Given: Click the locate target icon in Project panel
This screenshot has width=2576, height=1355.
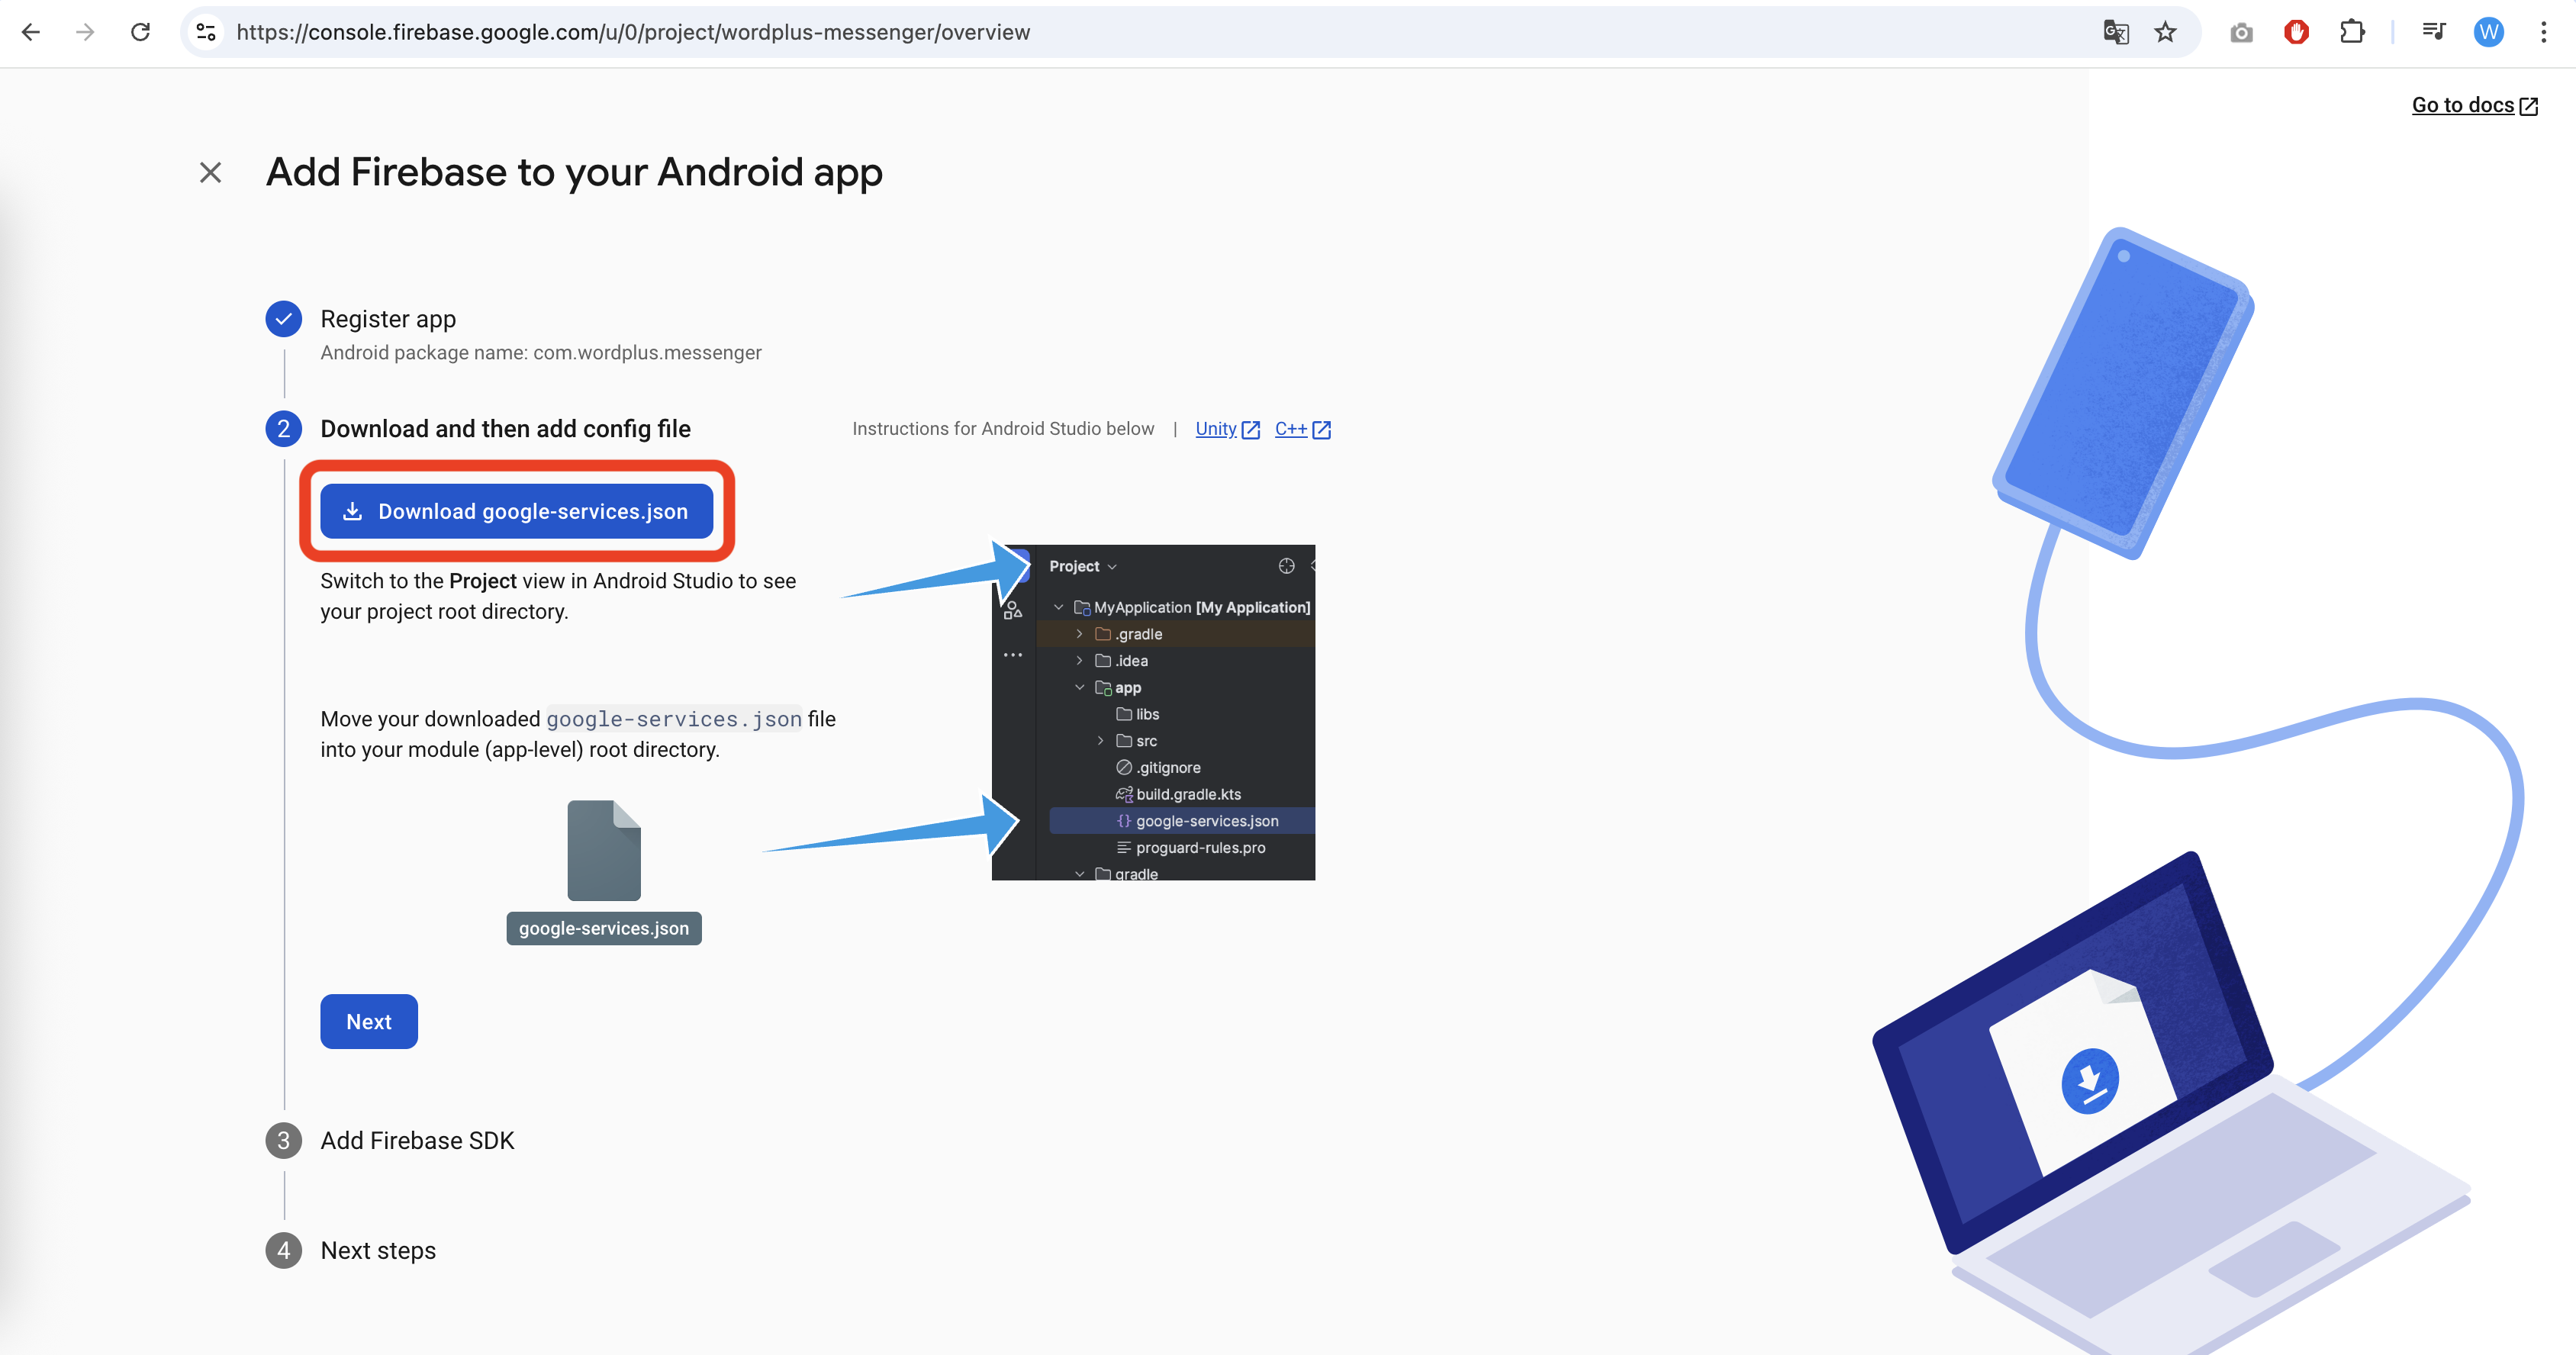Looking at the screenshot, I should tap(1286, 566).
